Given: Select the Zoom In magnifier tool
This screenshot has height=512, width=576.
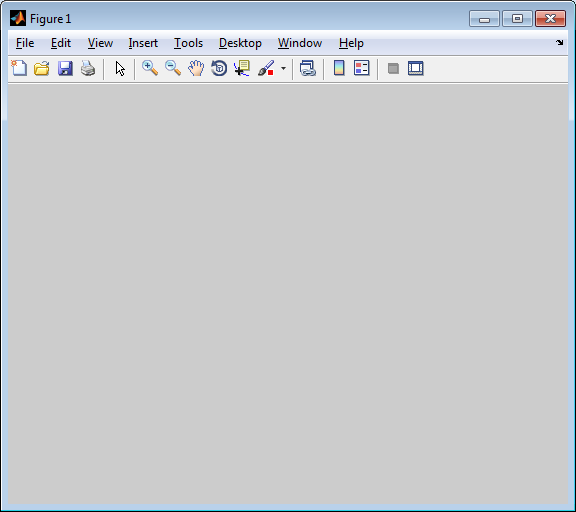Looking at the screenshot, I should click(150, 68).
